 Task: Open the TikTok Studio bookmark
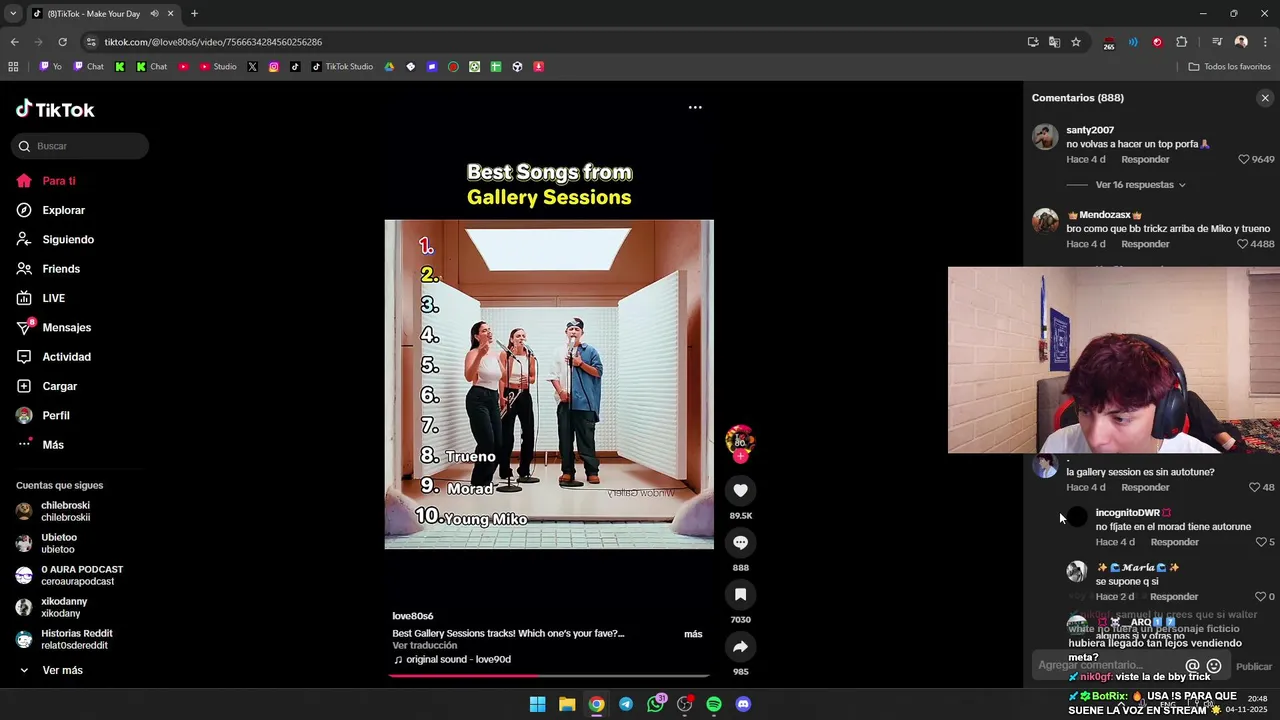coord(342,67)
